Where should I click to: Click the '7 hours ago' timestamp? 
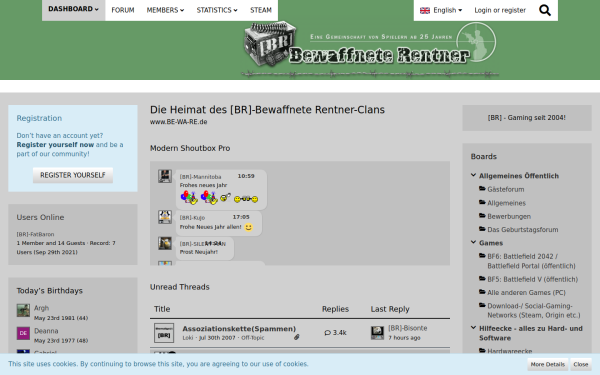[x=404, y=338]
